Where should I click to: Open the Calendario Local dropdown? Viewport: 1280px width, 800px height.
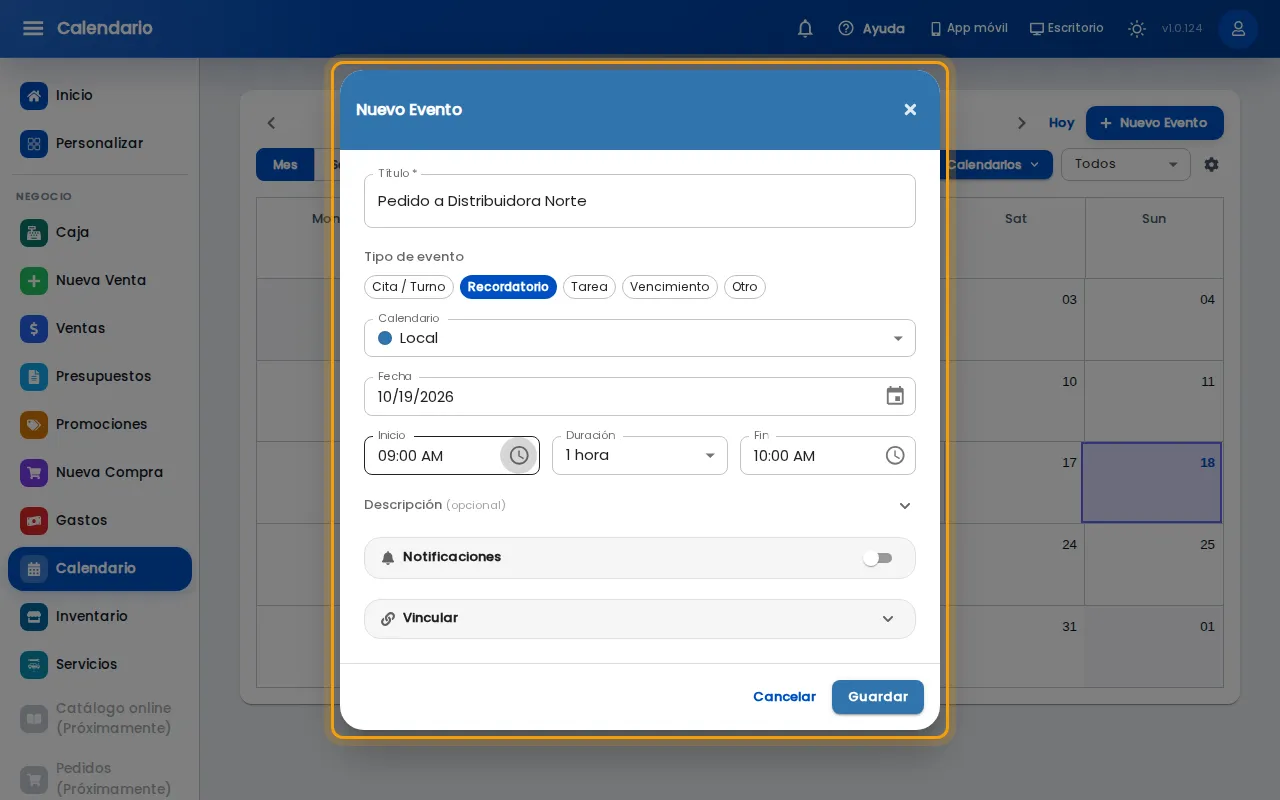(x=640, y=338)
